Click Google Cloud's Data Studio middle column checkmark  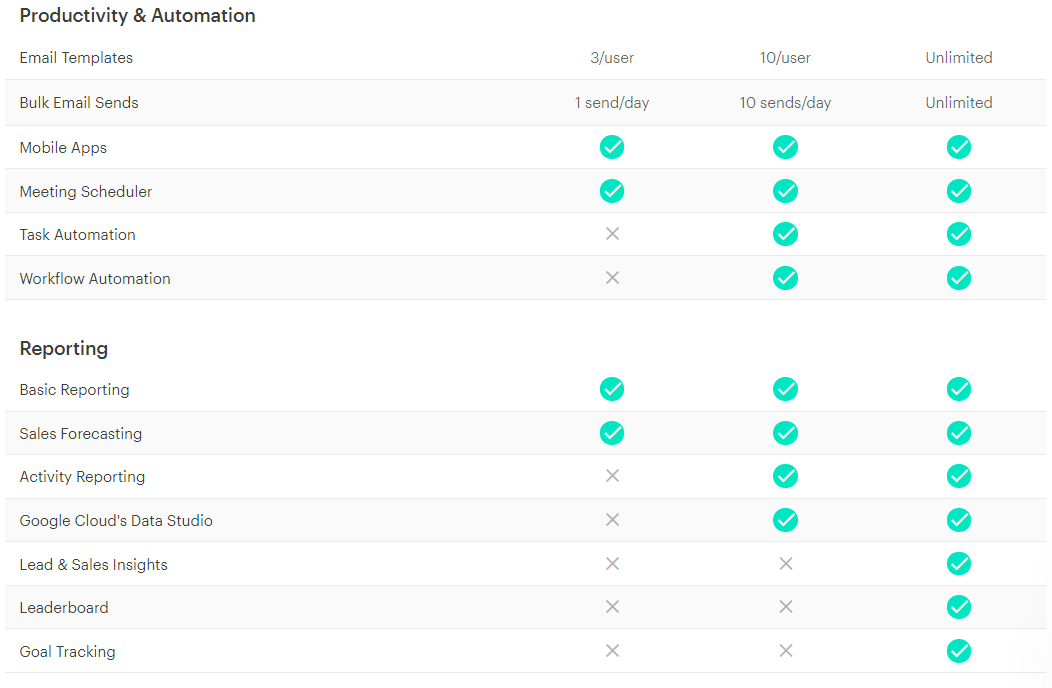pos(785,520)
